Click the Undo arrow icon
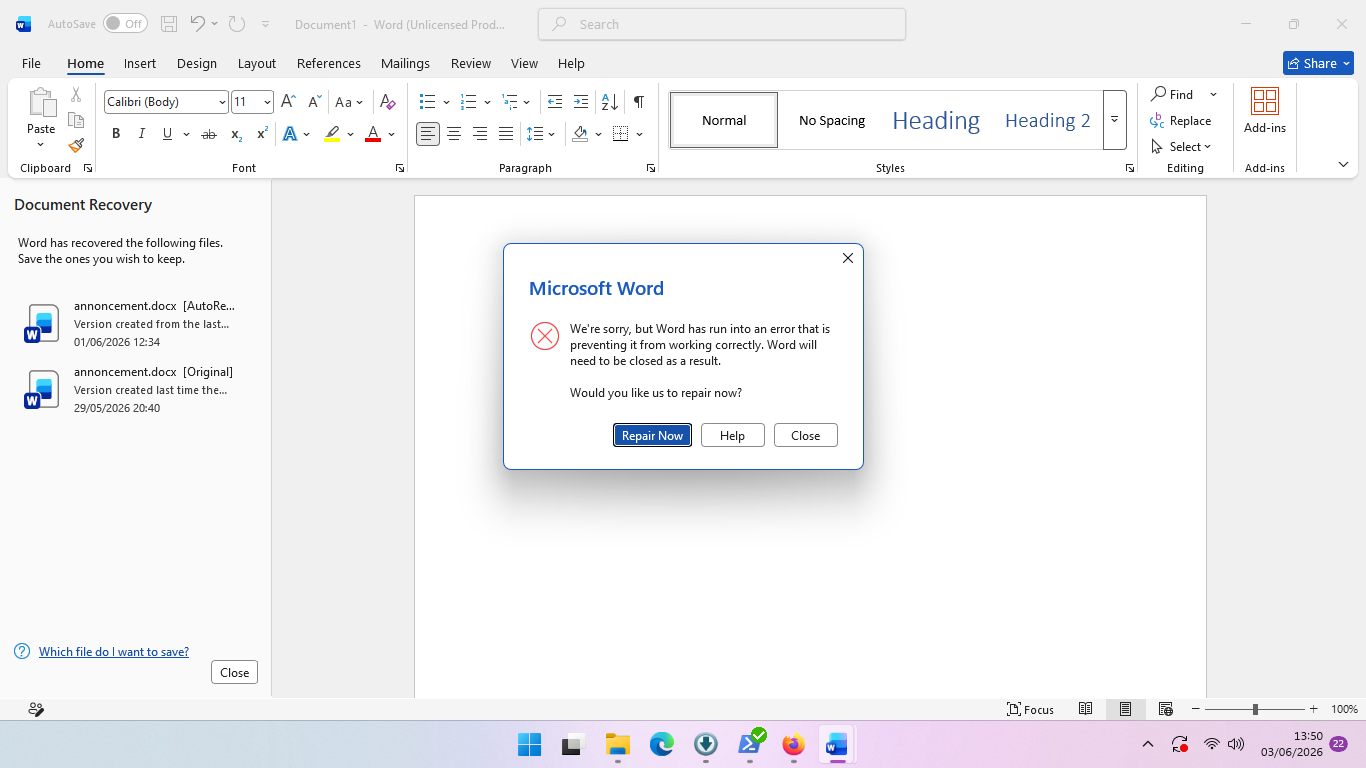This screenshot has height=768, width=1366. [x=197, y=24]
